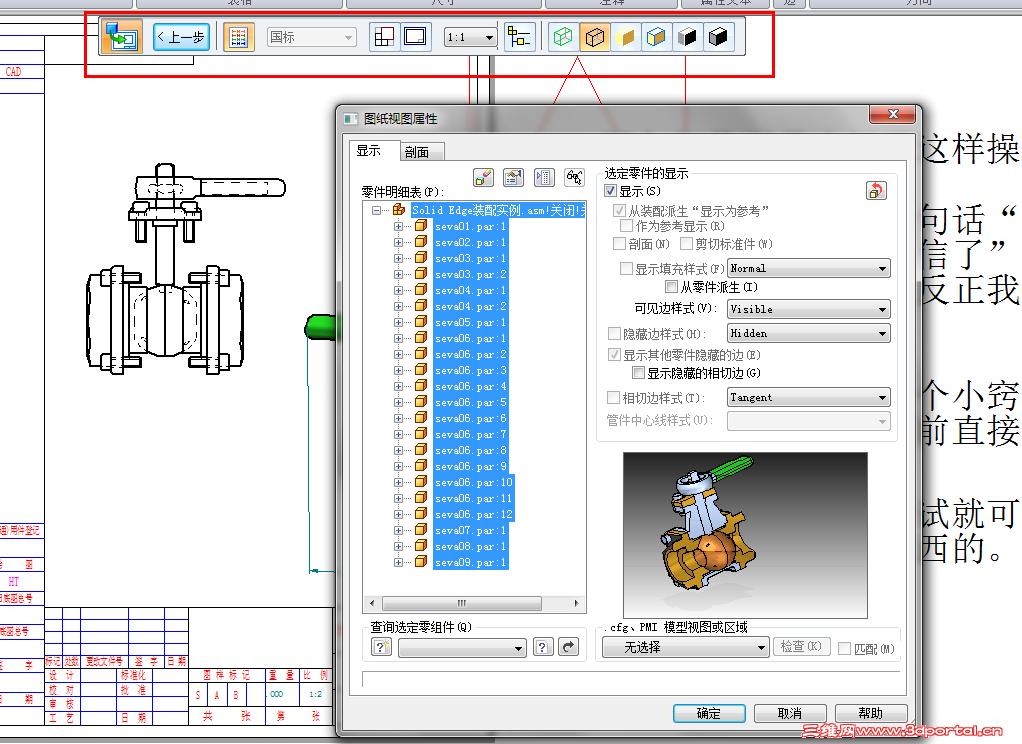
Task: Toggle the 显示(S) checkbox
Action: coord(611,191)
